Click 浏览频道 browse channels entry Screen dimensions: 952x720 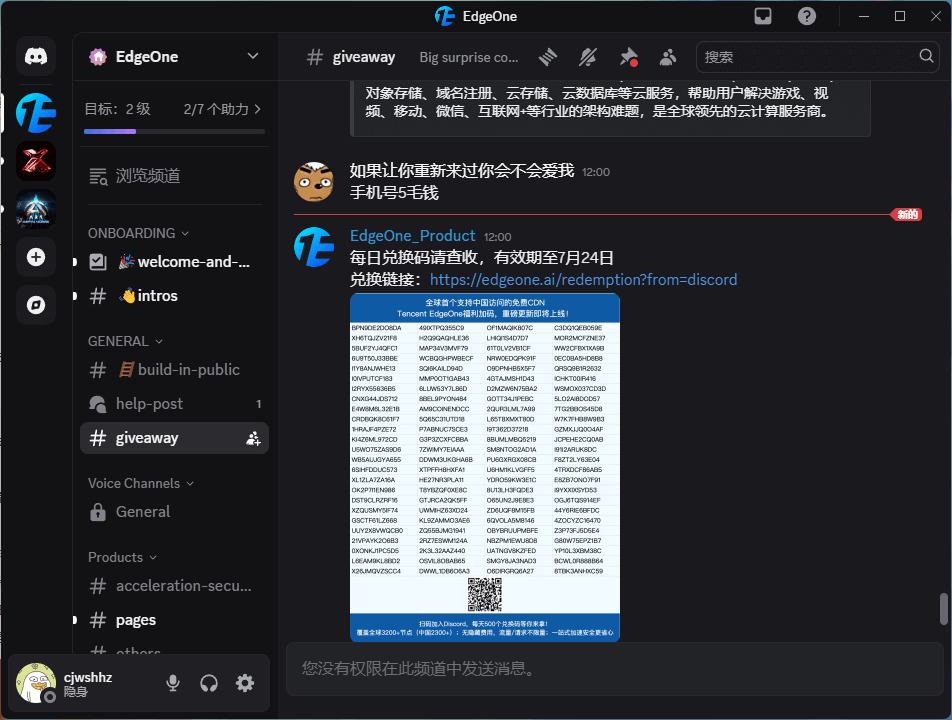click(x=174, y=176)
